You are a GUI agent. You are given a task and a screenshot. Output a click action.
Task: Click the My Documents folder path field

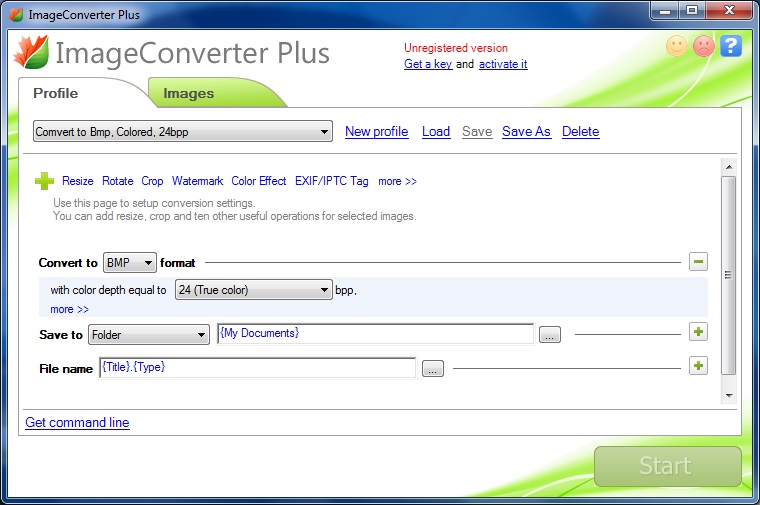(x=376, y=333)
